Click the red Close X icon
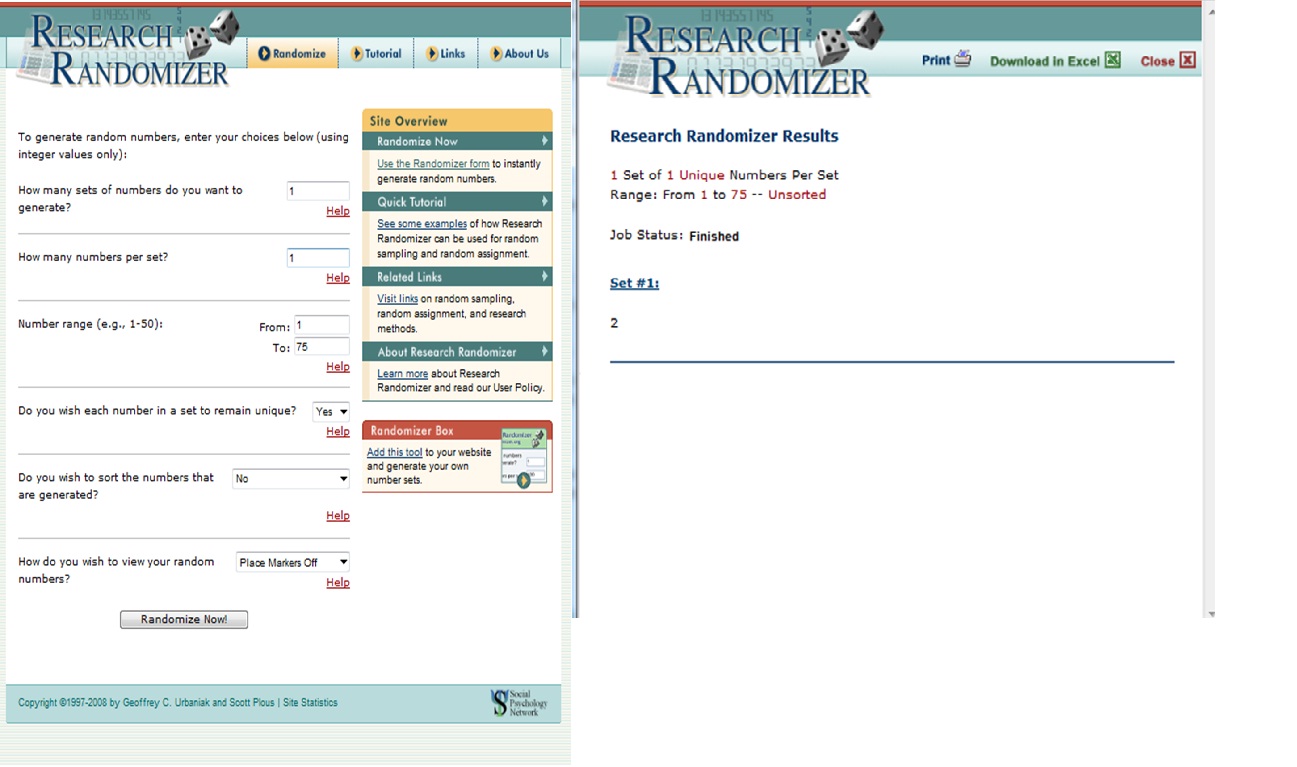 tap(1187, 60)
